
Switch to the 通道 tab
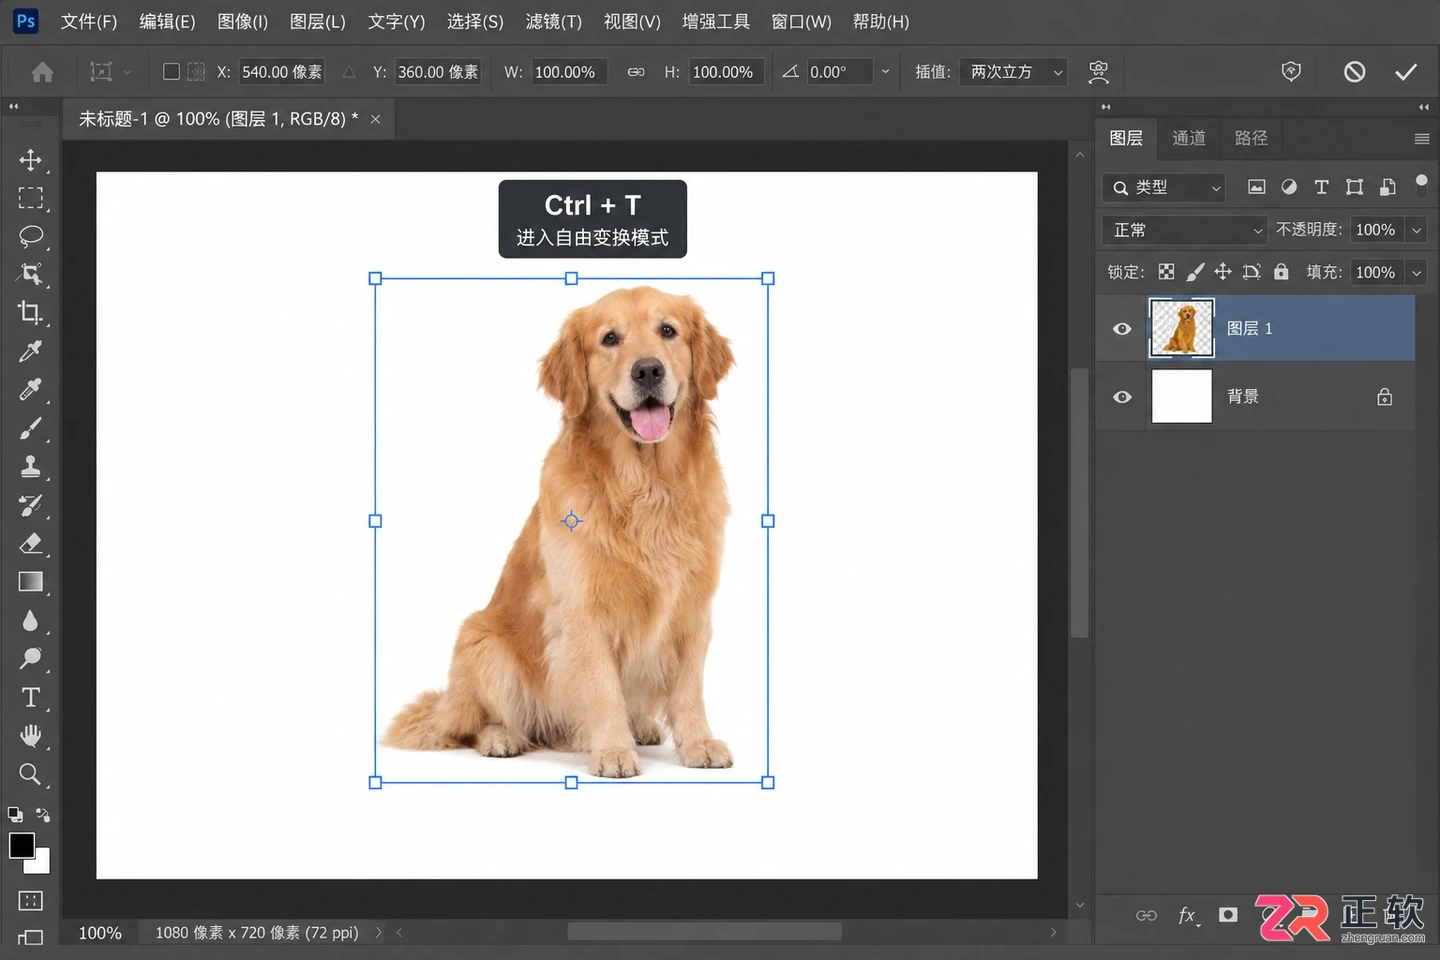pos(1189,138)
